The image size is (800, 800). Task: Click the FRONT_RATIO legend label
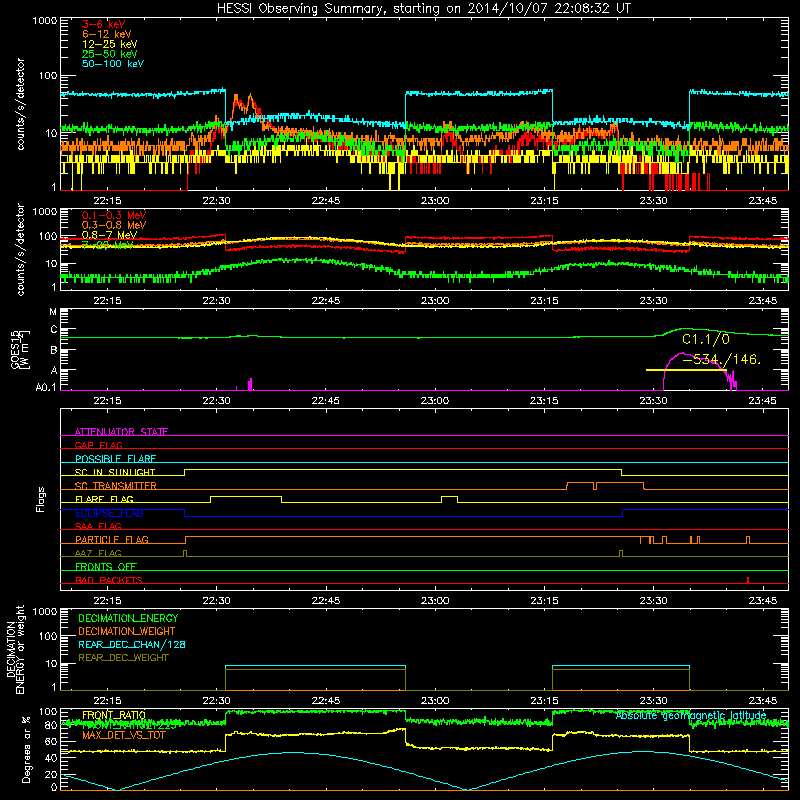114,715
